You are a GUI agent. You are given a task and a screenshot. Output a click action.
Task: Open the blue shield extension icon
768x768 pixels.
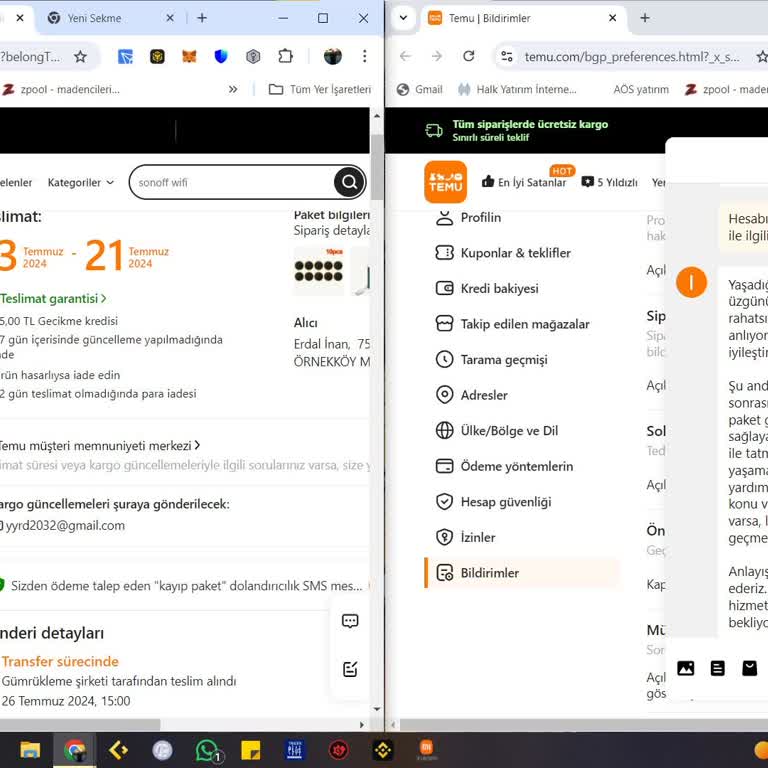[x=221, y=57]
